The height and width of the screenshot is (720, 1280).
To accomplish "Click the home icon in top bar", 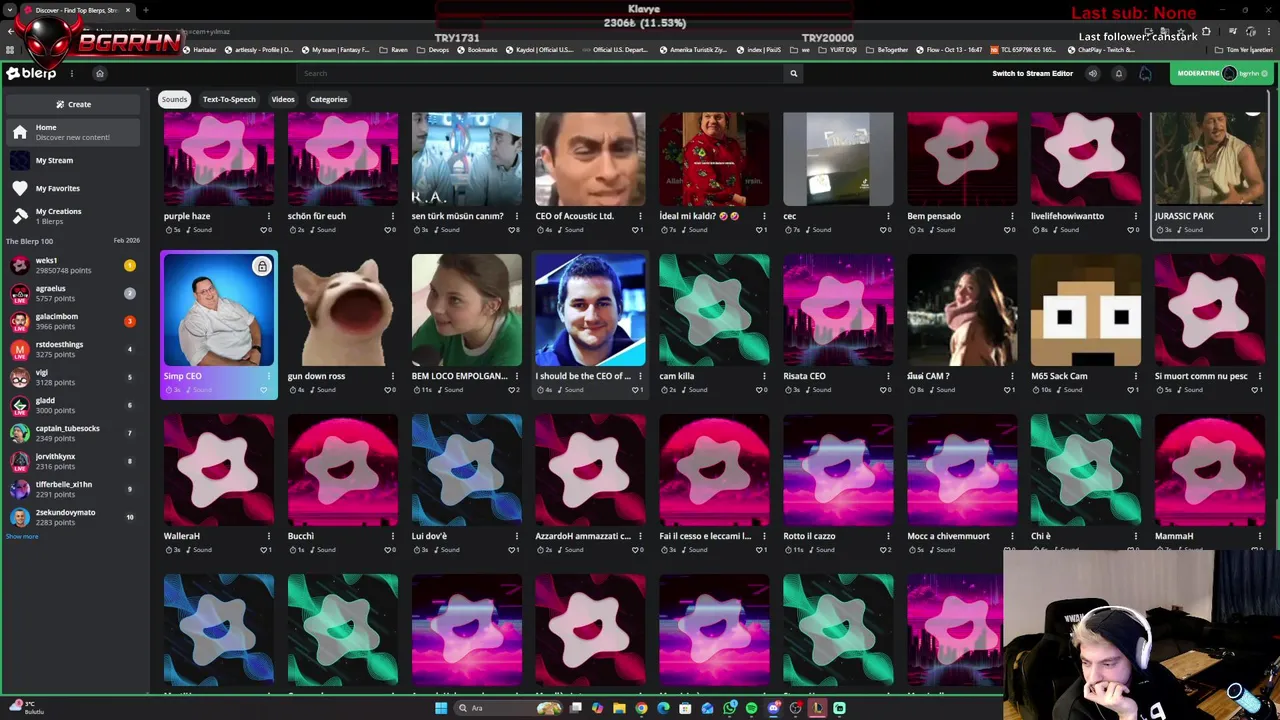I will 99,73.
